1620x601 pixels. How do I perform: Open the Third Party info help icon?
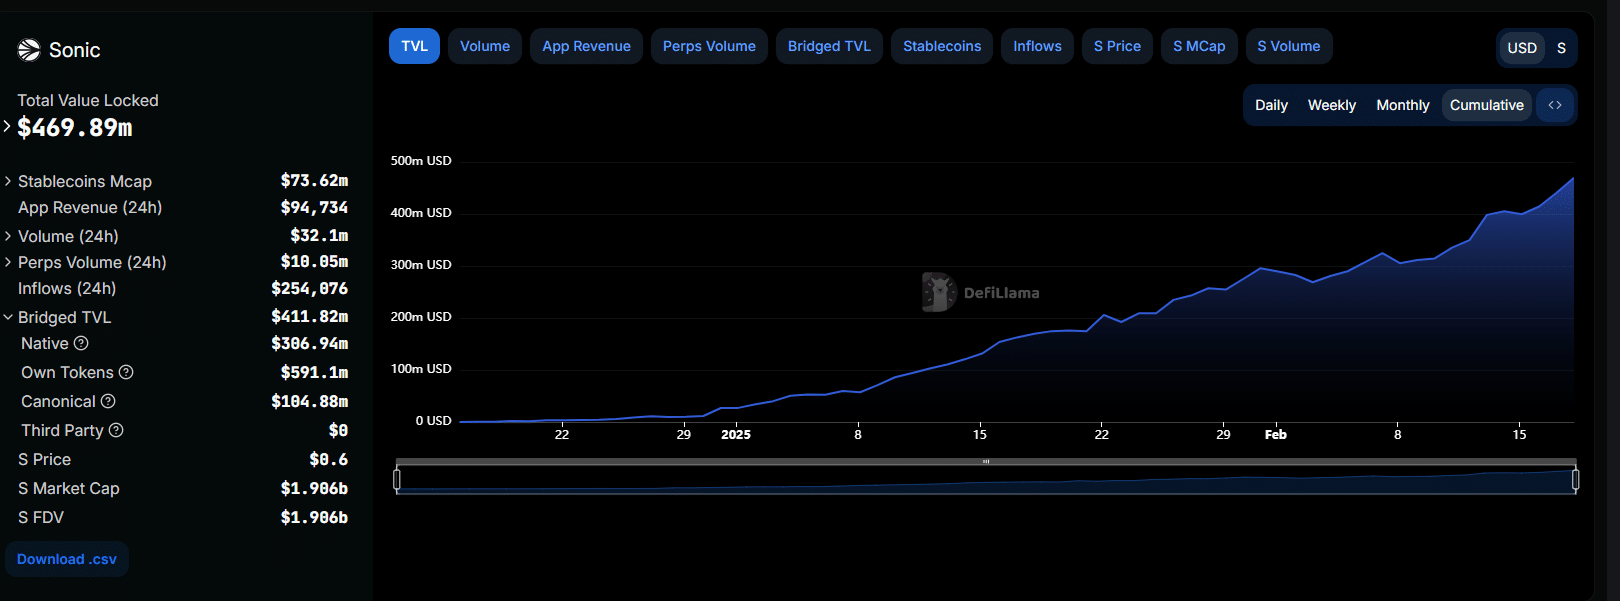click(116, 430)
